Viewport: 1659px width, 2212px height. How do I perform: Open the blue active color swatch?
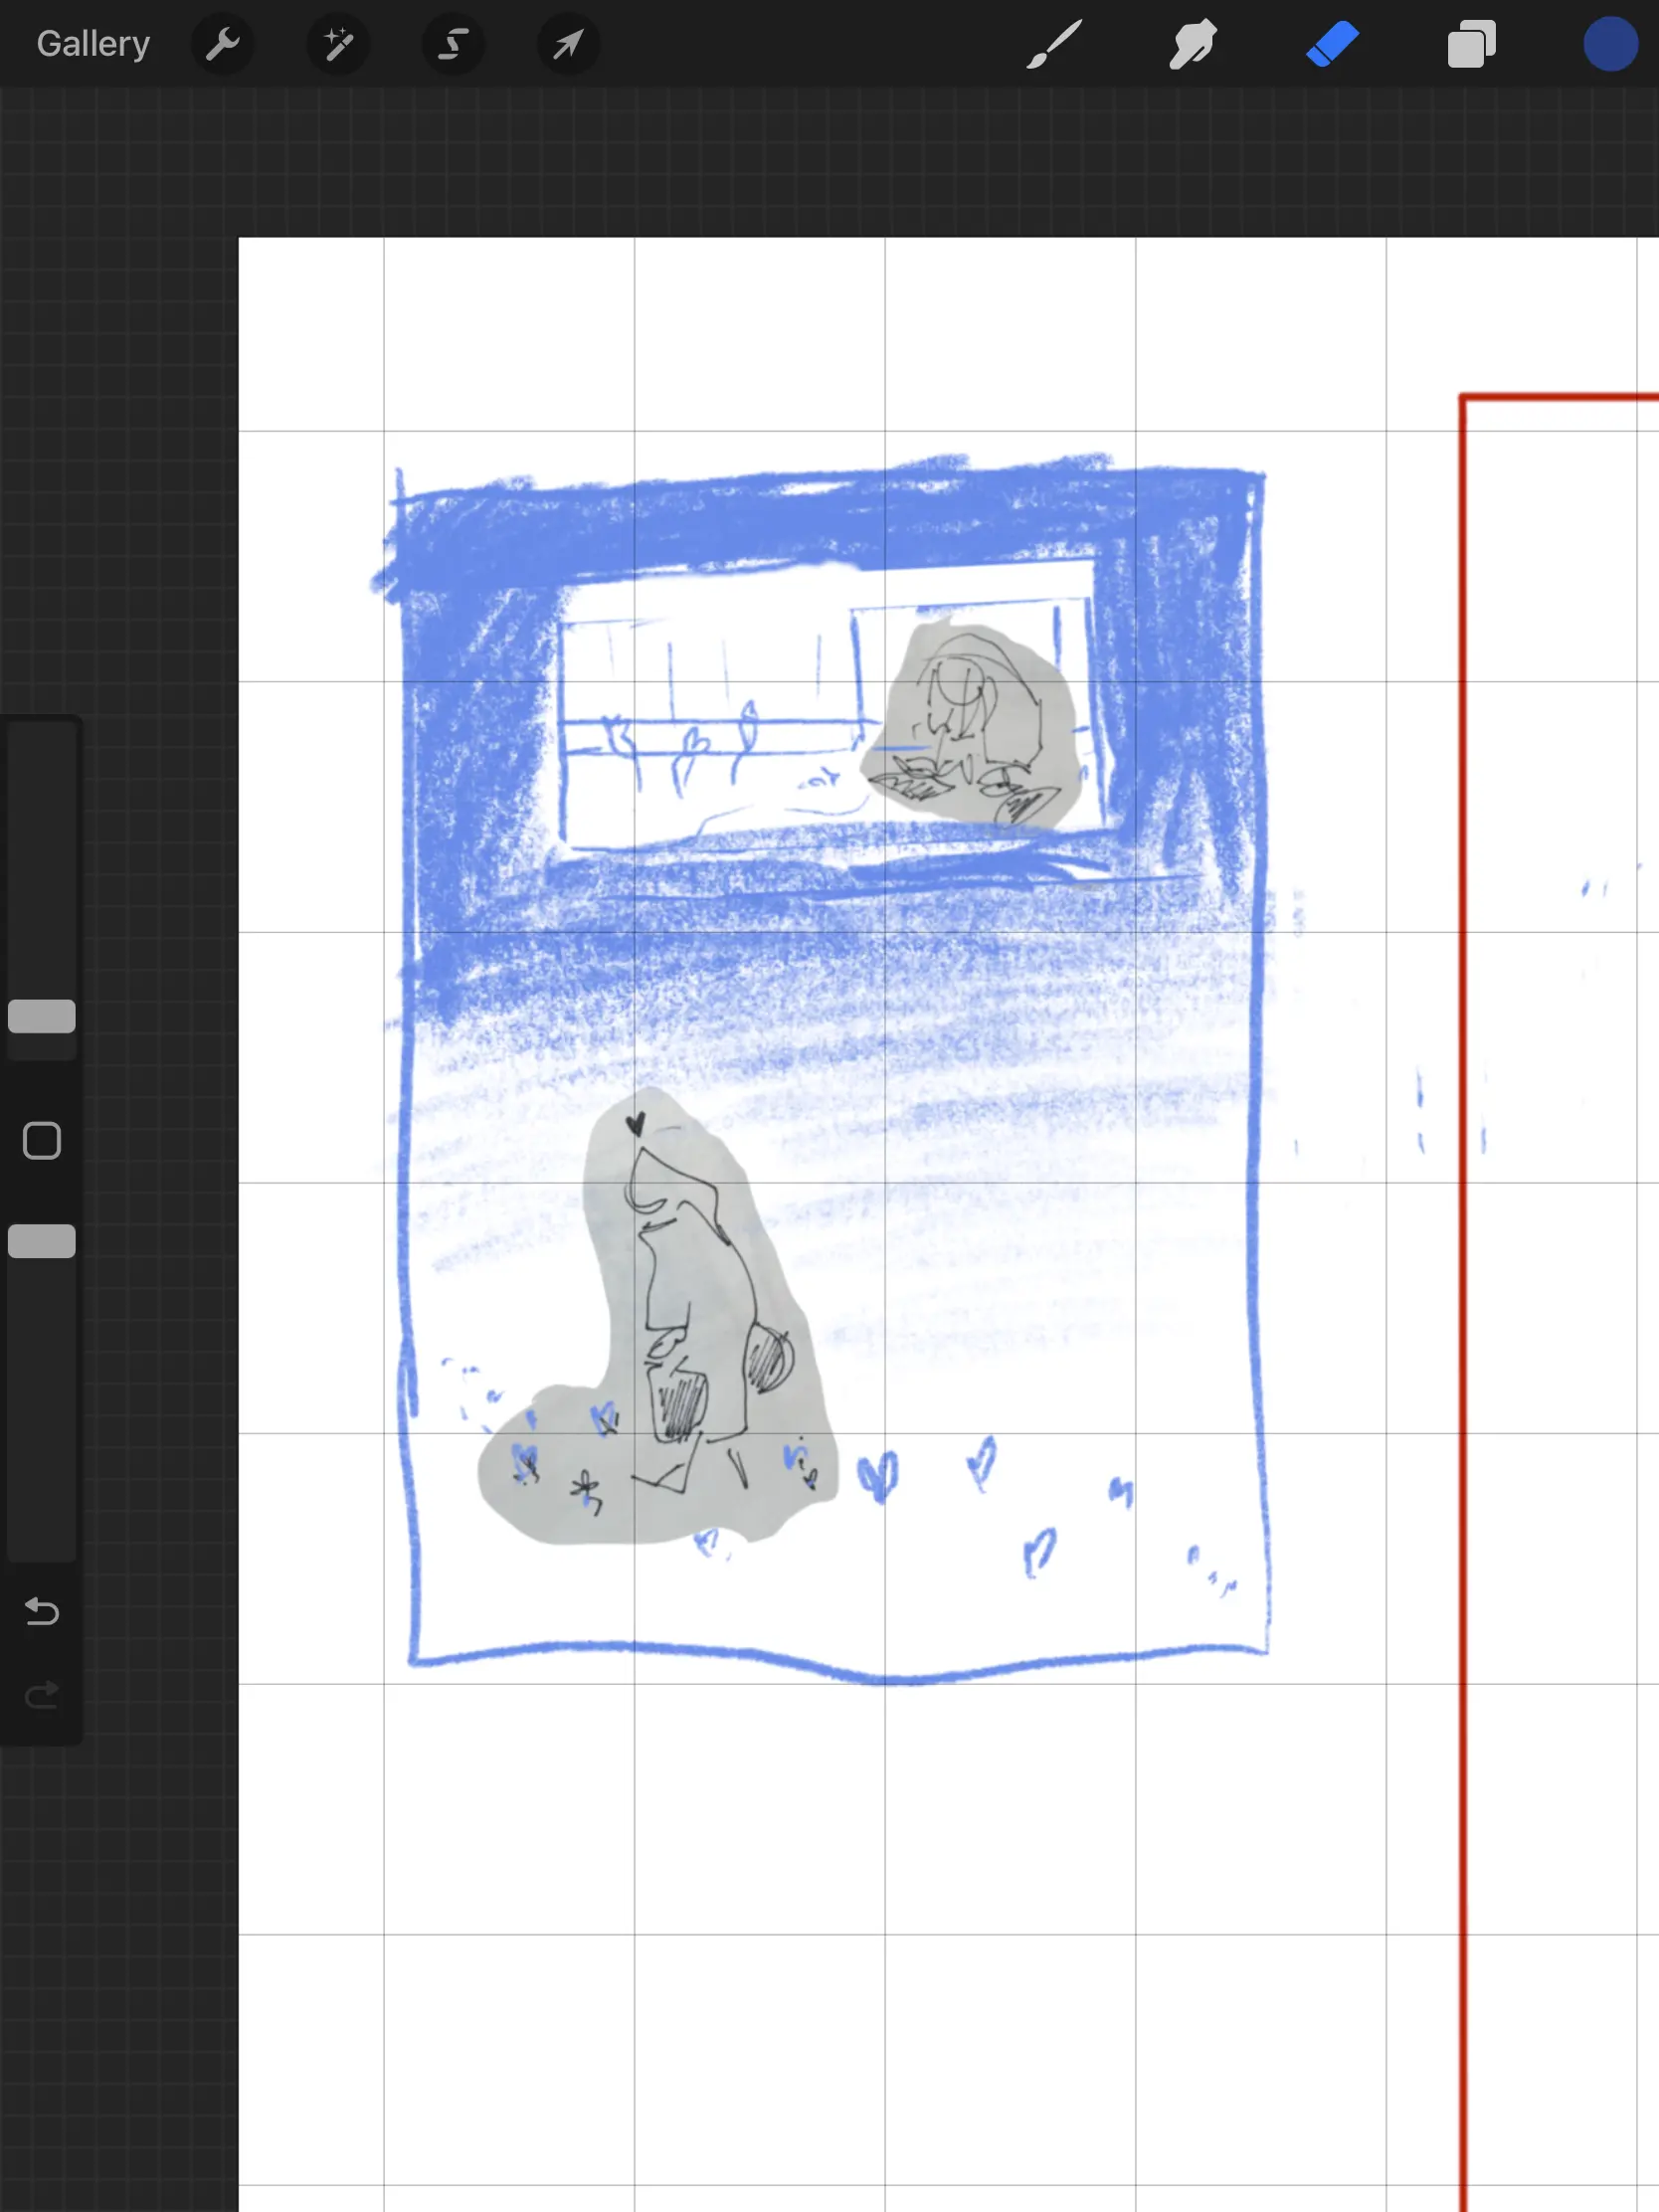[x=1610, y=44]
